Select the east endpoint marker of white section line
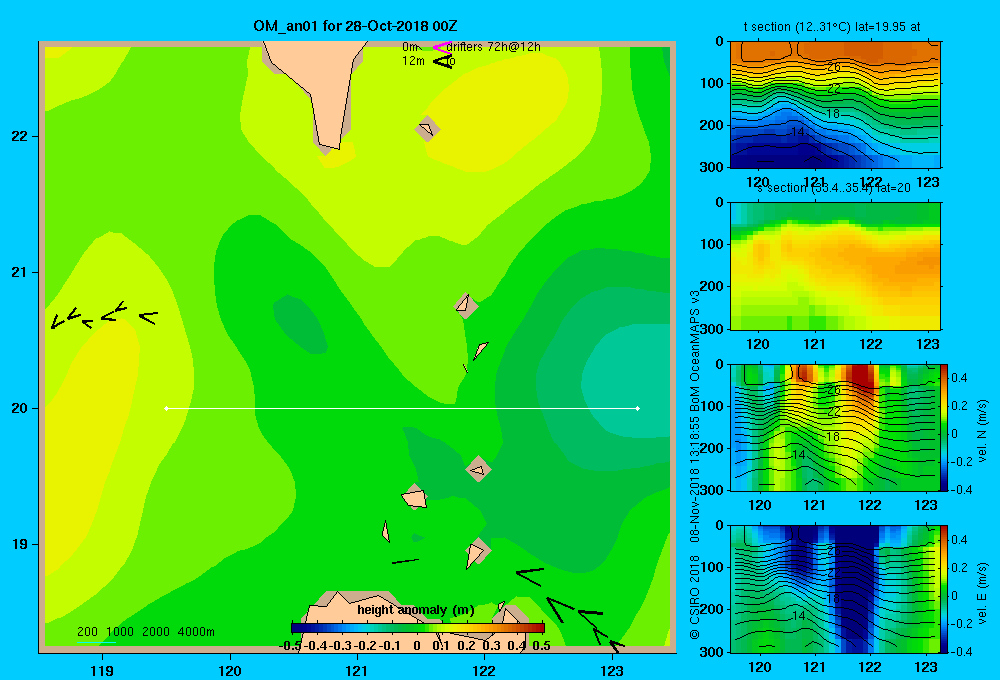 (x=638, y=408)
